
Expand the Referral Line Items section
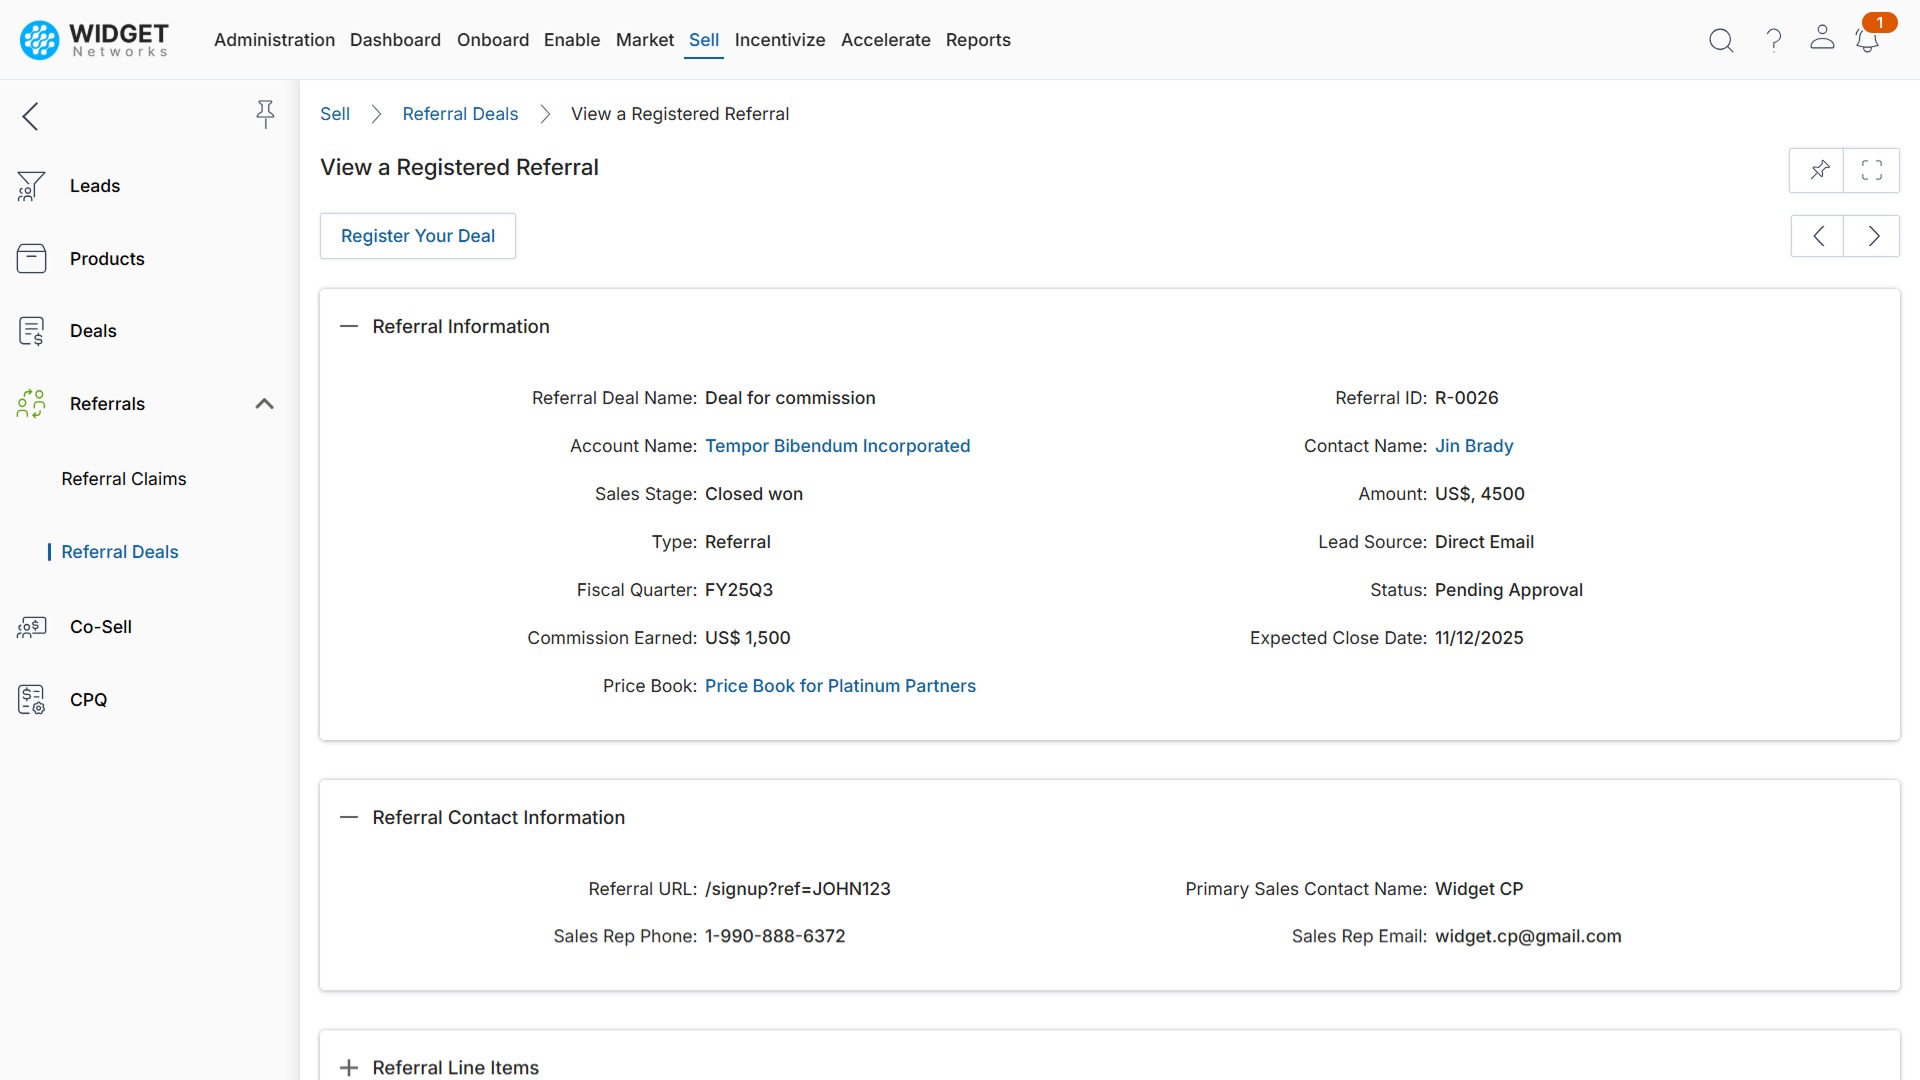(x=348, y=1067)
